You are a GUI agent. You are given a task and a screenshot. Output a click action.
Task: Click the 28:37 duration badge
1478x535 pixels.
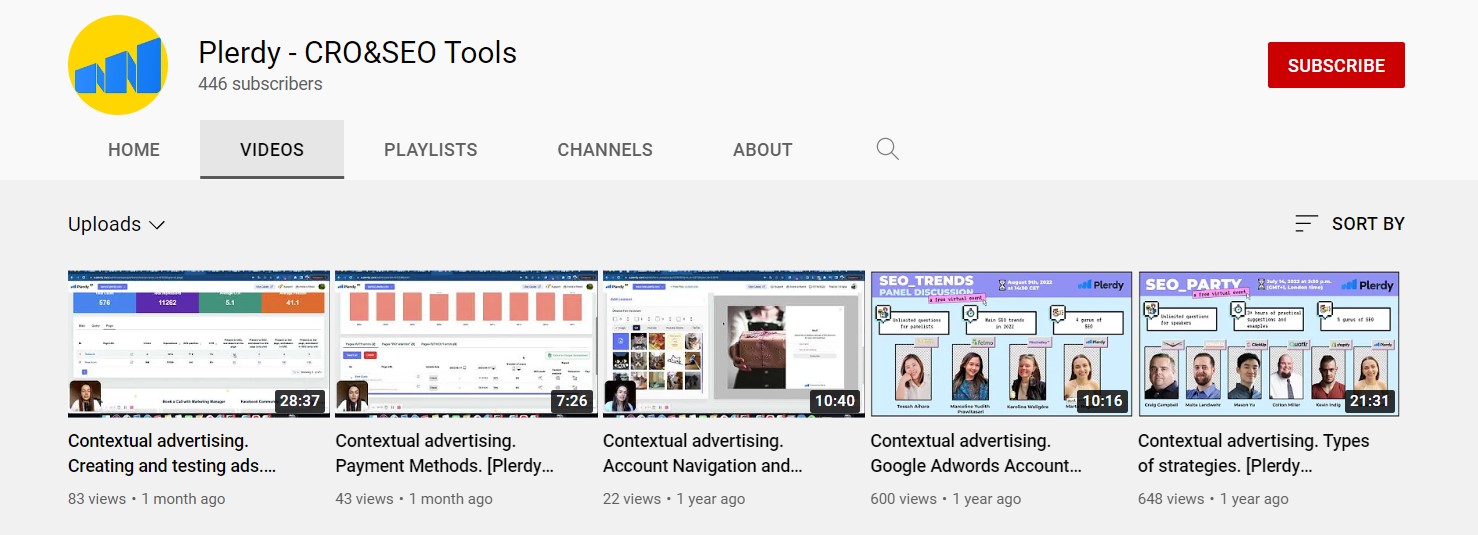[x=300, y=401]
